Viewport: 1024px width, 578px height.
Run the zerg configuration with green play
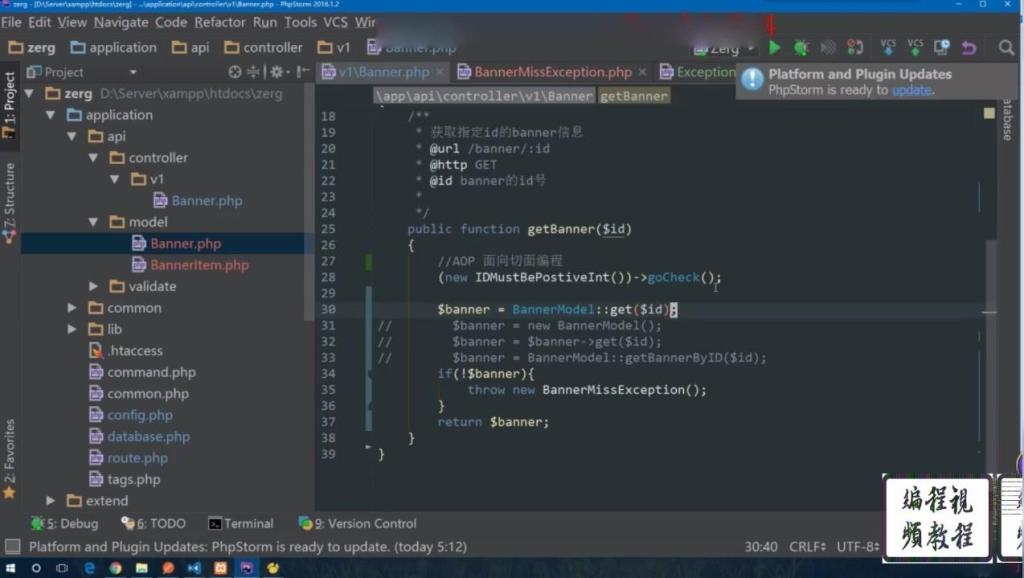pos(775,48)
